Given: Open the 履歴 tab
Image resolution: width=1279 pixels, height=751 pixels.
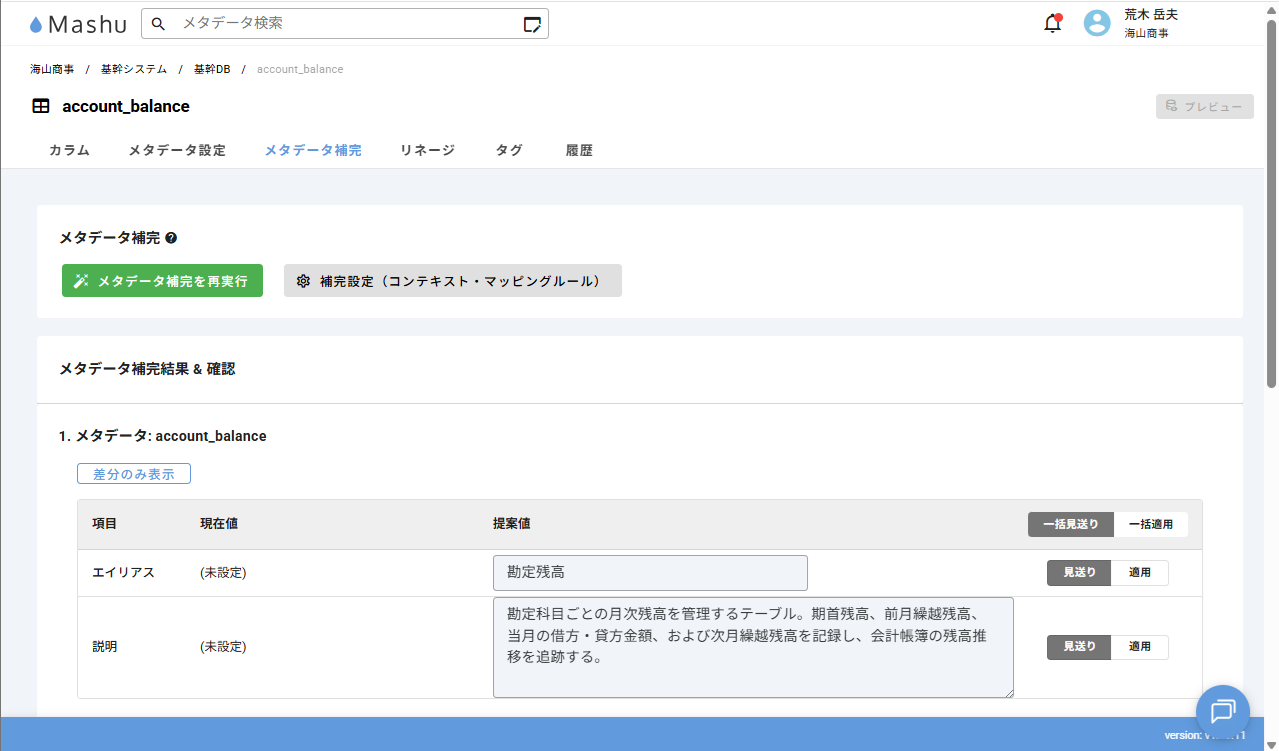Looking at the screenshot, I should tap(579, 150).
